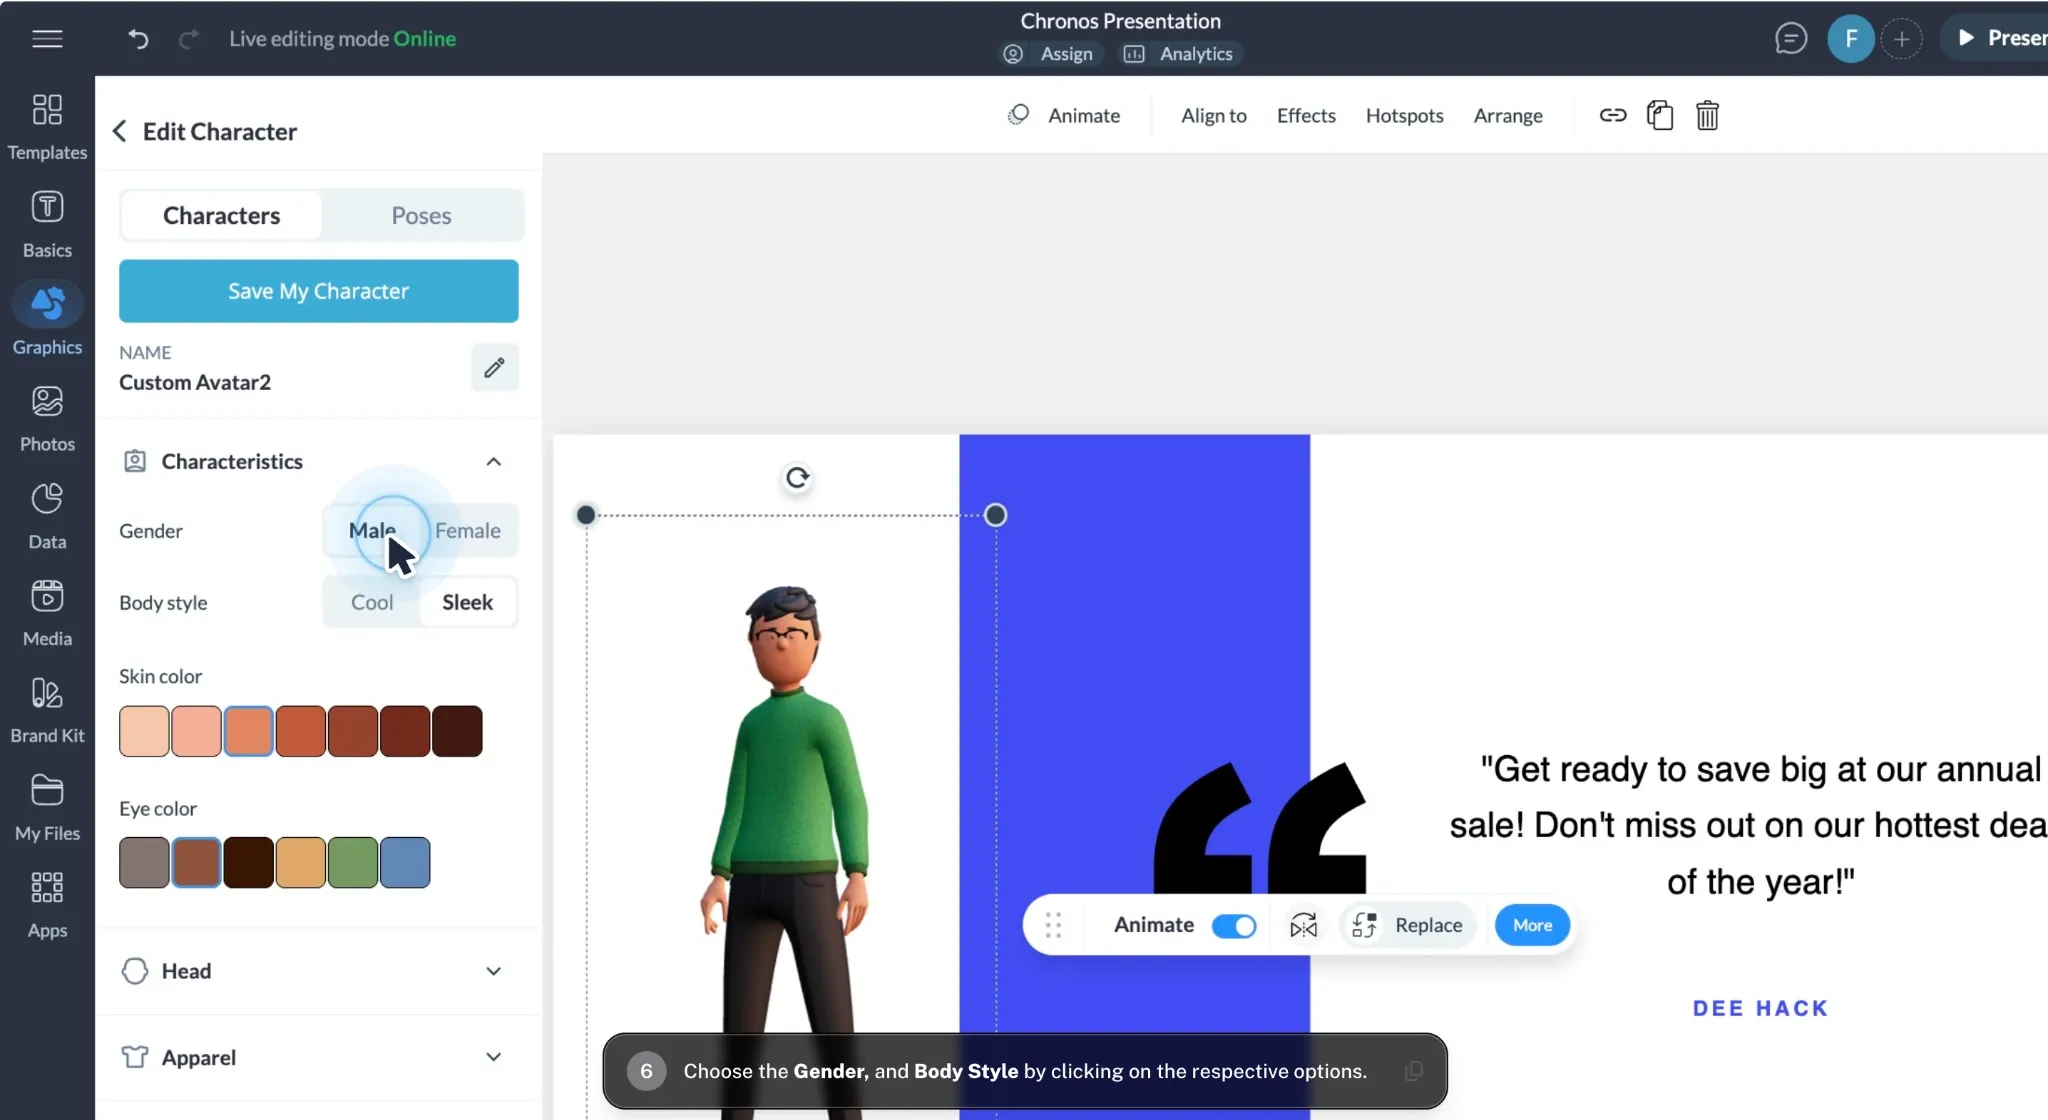Select Female gender option
Viewport: 2048px width, 1120px height.
468,531
